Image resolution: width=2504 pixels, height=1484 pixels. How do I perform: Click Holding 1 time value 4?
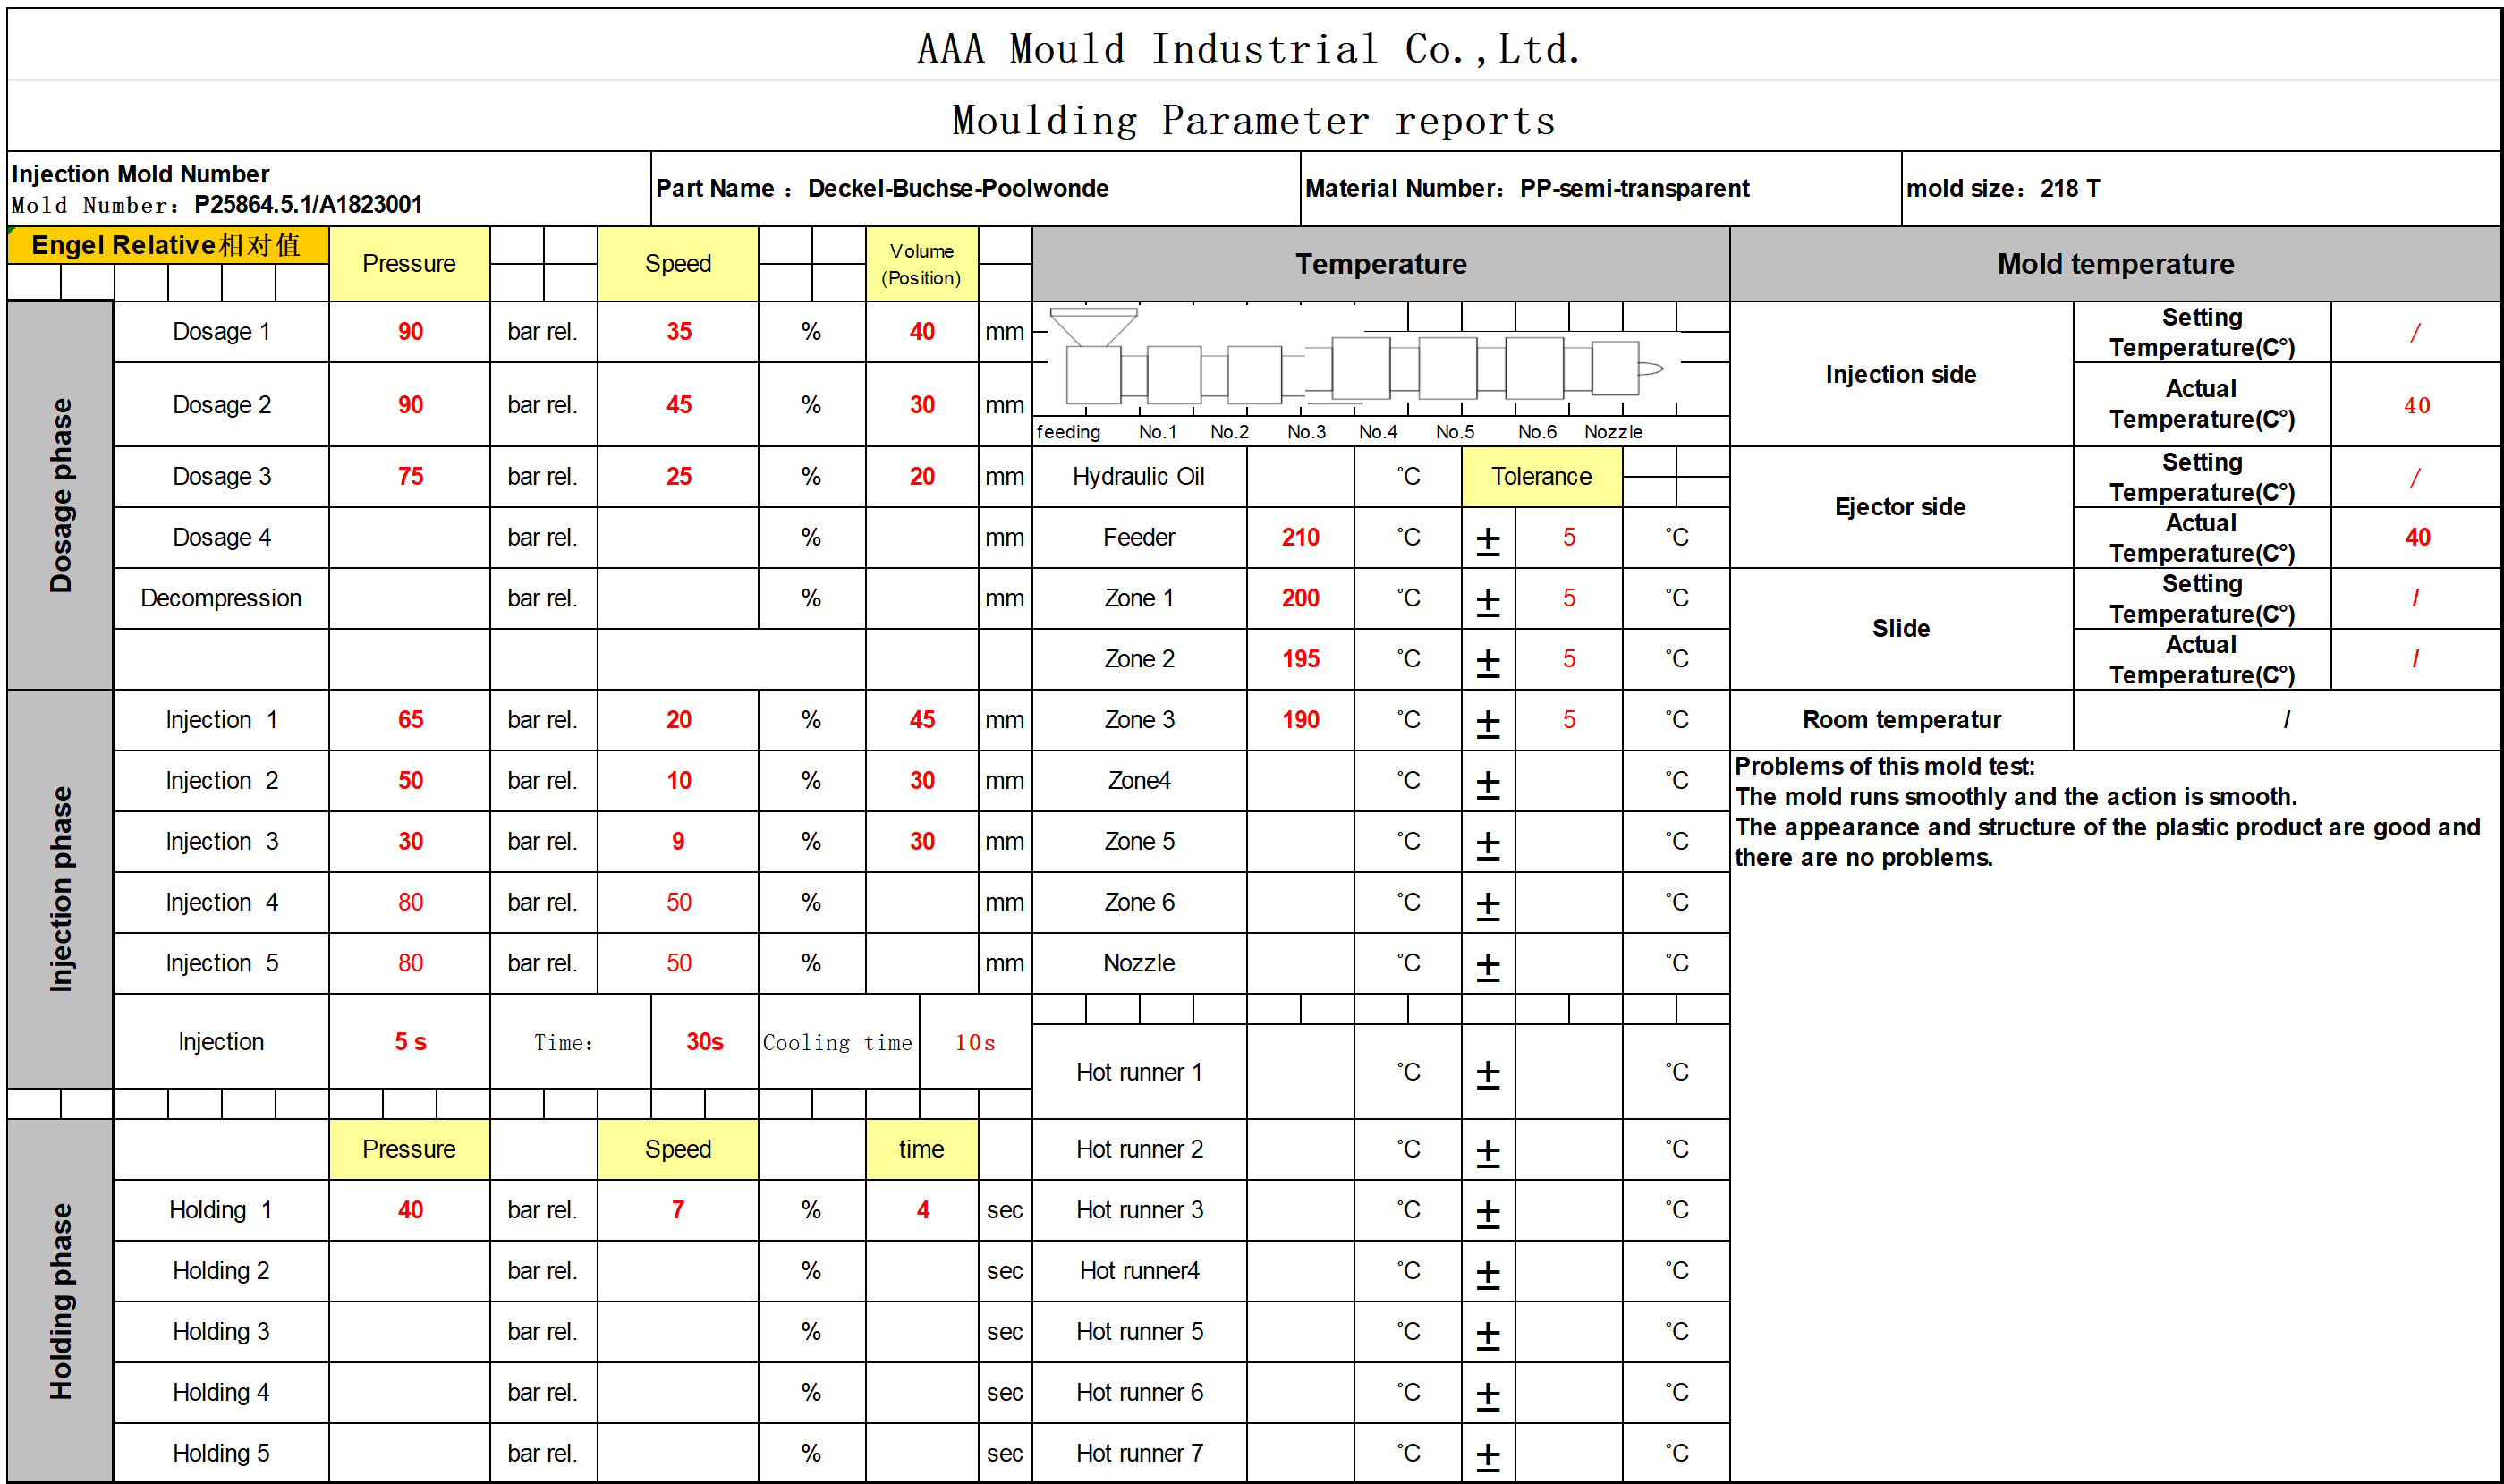point(923,1210)
